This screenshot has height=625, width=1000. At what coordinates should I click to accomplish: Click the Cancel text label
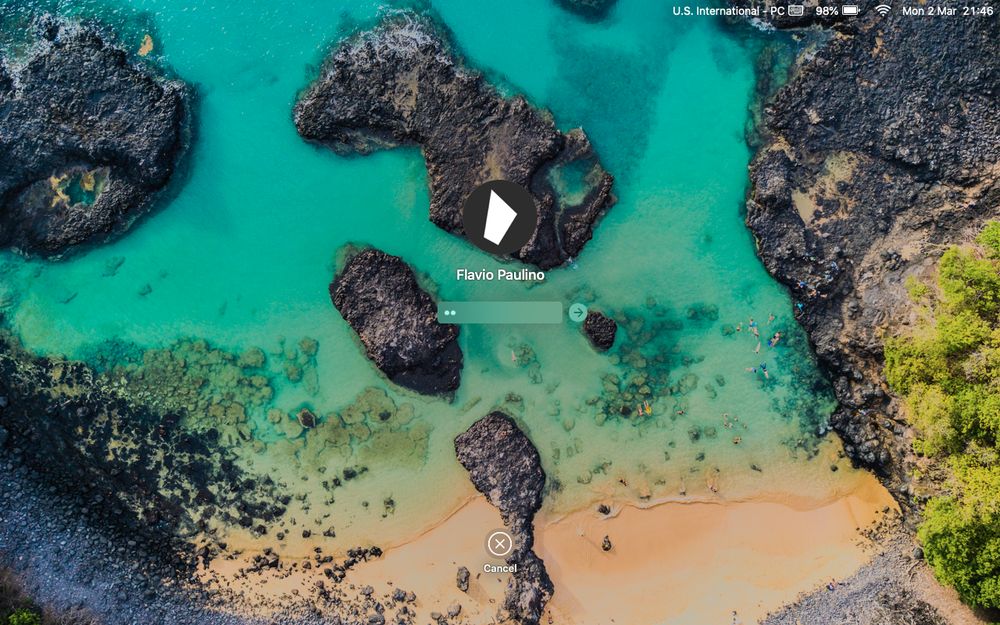click(499, 568)
